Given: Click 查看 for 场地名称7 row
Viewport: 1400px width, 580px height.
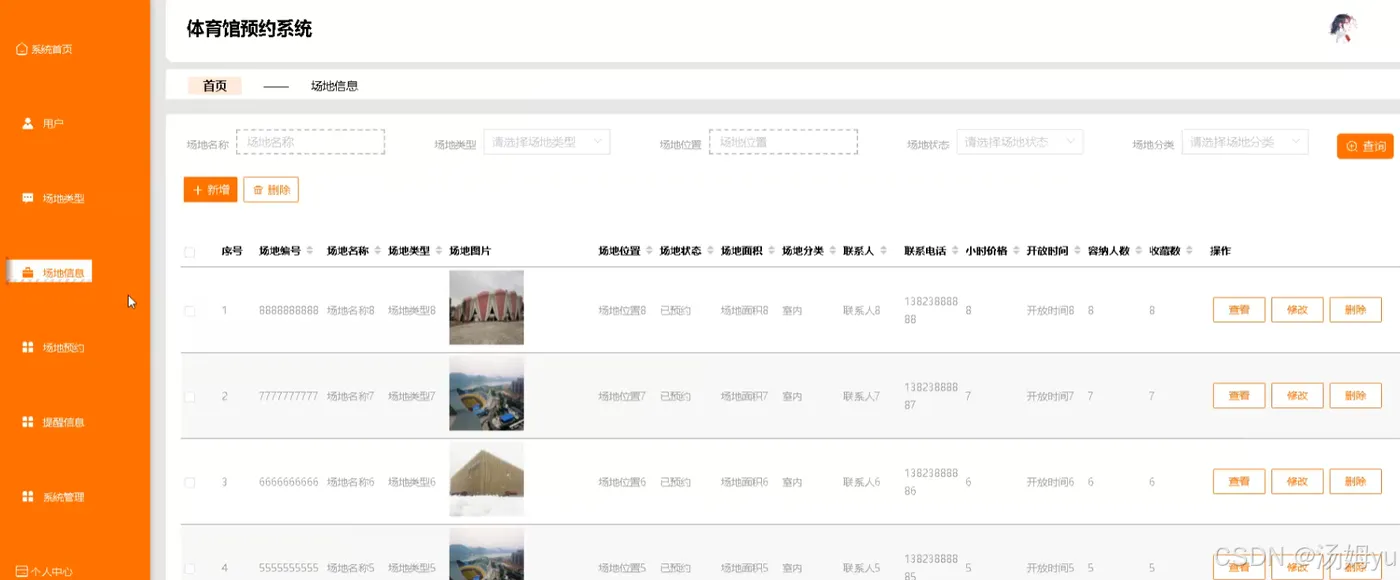Looking at the screenshot, I should tap(1239, 396).
